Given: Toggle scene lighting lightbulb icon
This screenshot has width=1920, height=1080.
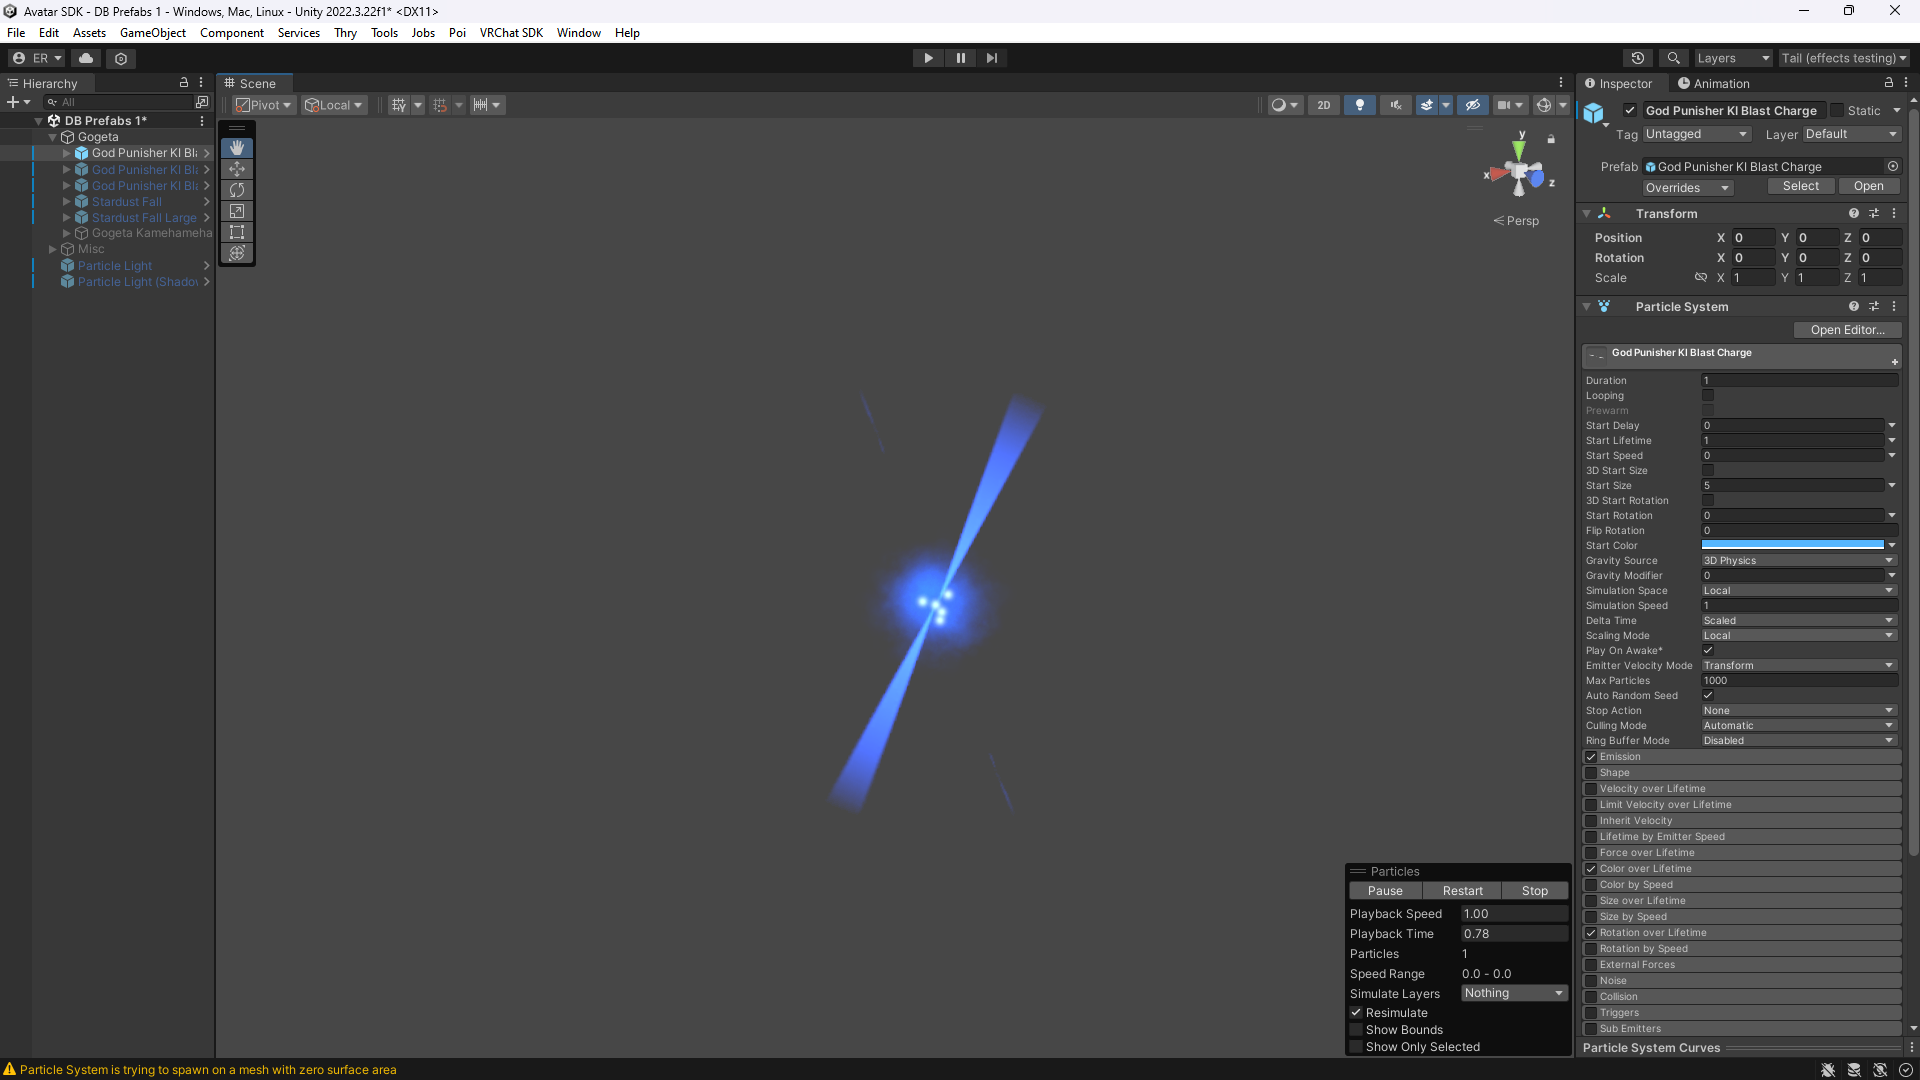Looking at the screenshot, I should 1359,105.
